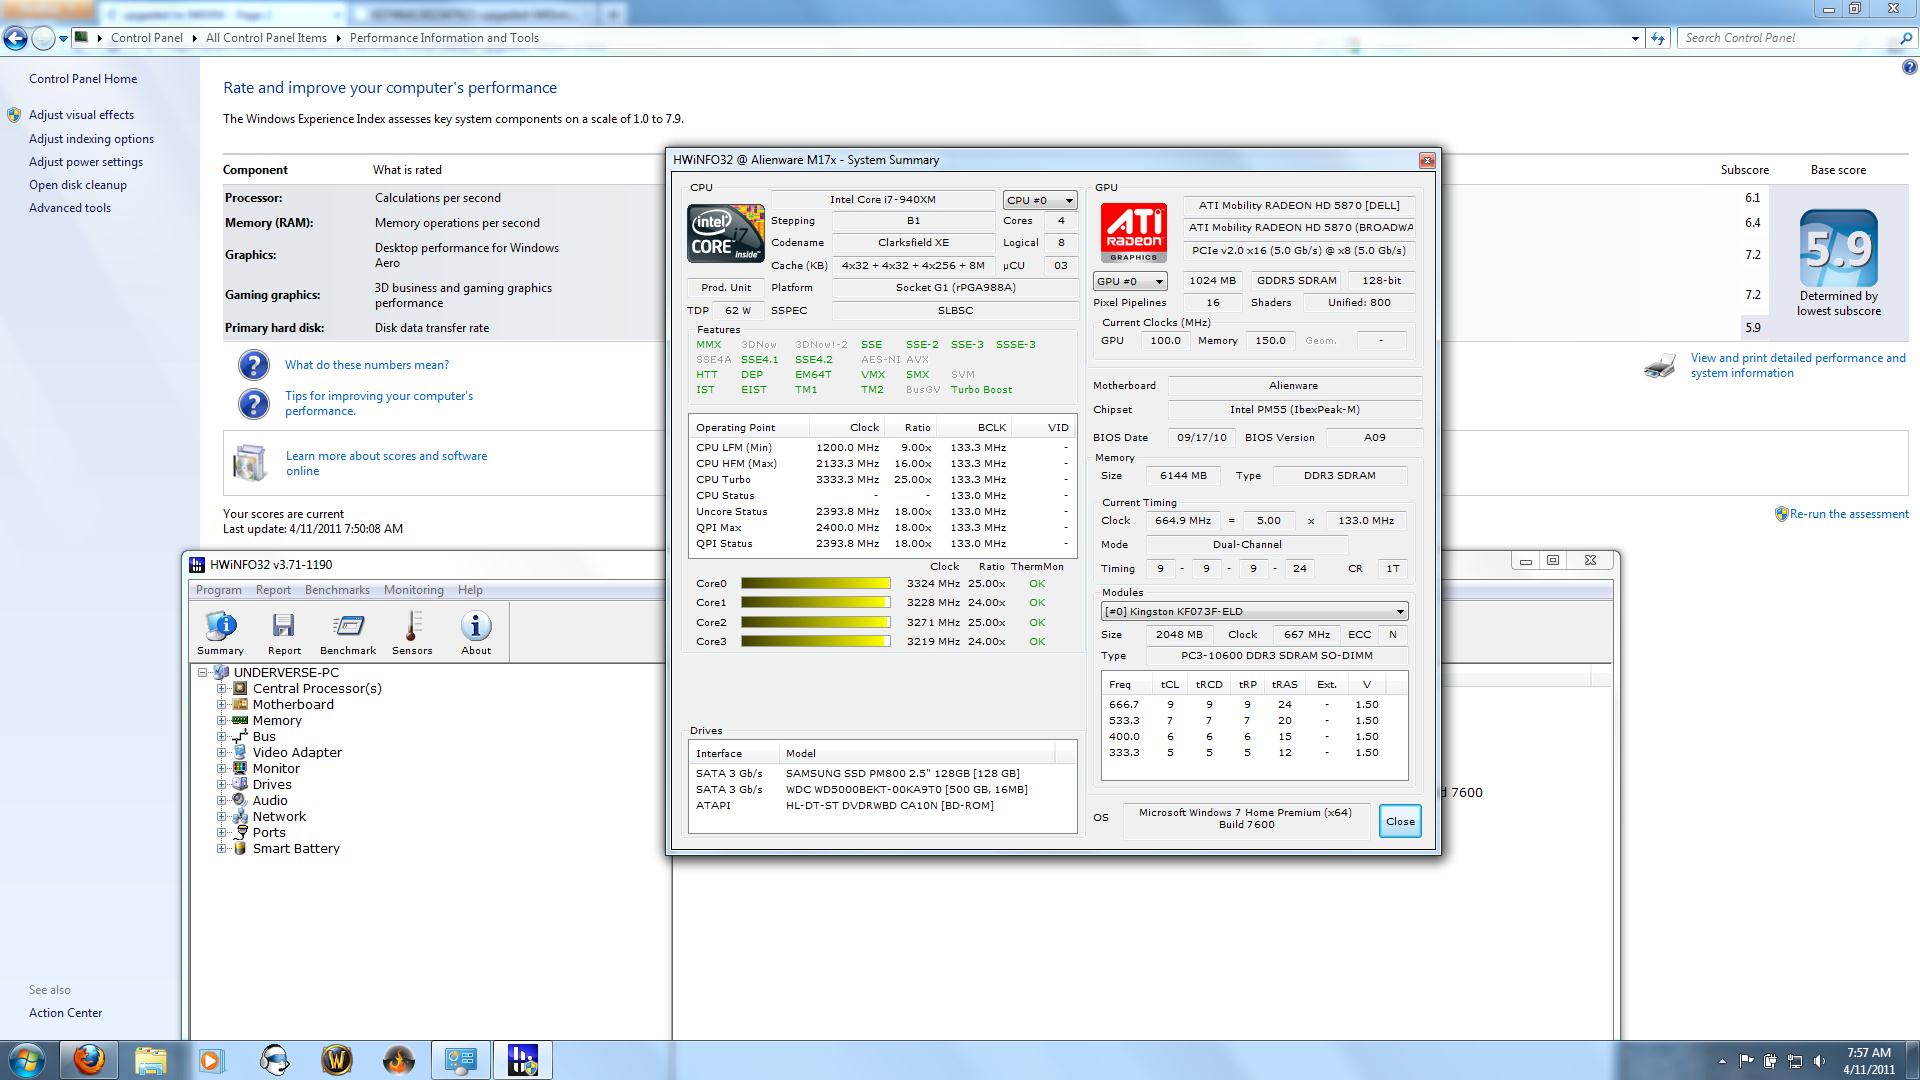This screenshot has height=1080, width=1920.
Task: Click the shield icon next to Re-run the assessment
Action: pos(1781,514)
